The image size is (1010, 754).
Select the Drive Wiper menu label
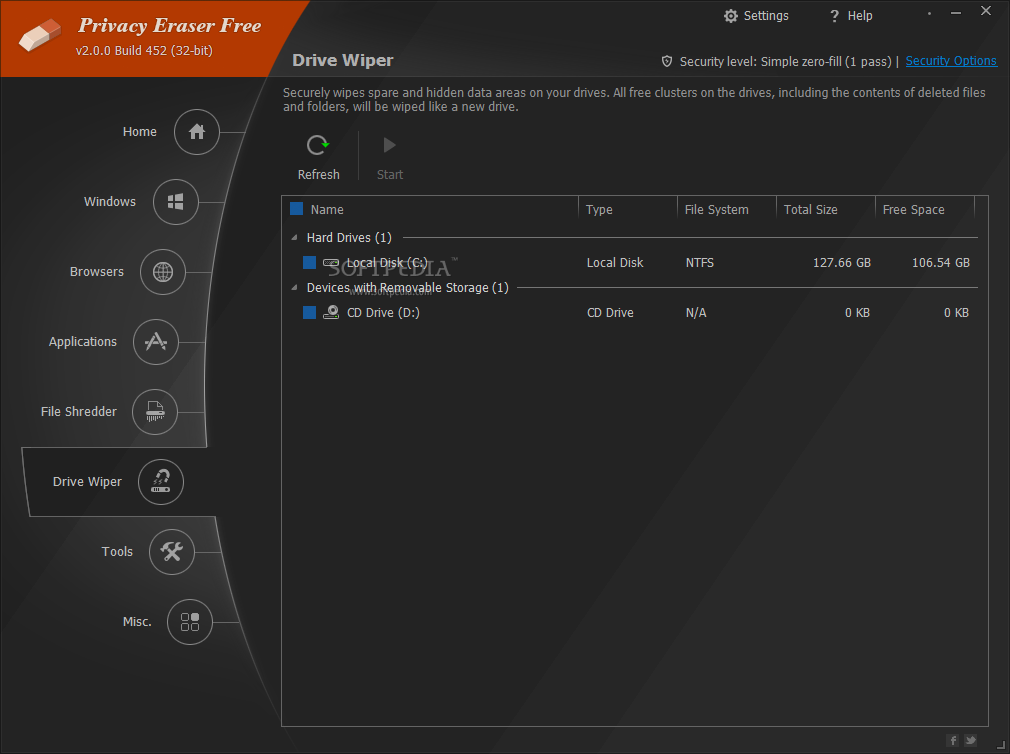click(87, 482)
